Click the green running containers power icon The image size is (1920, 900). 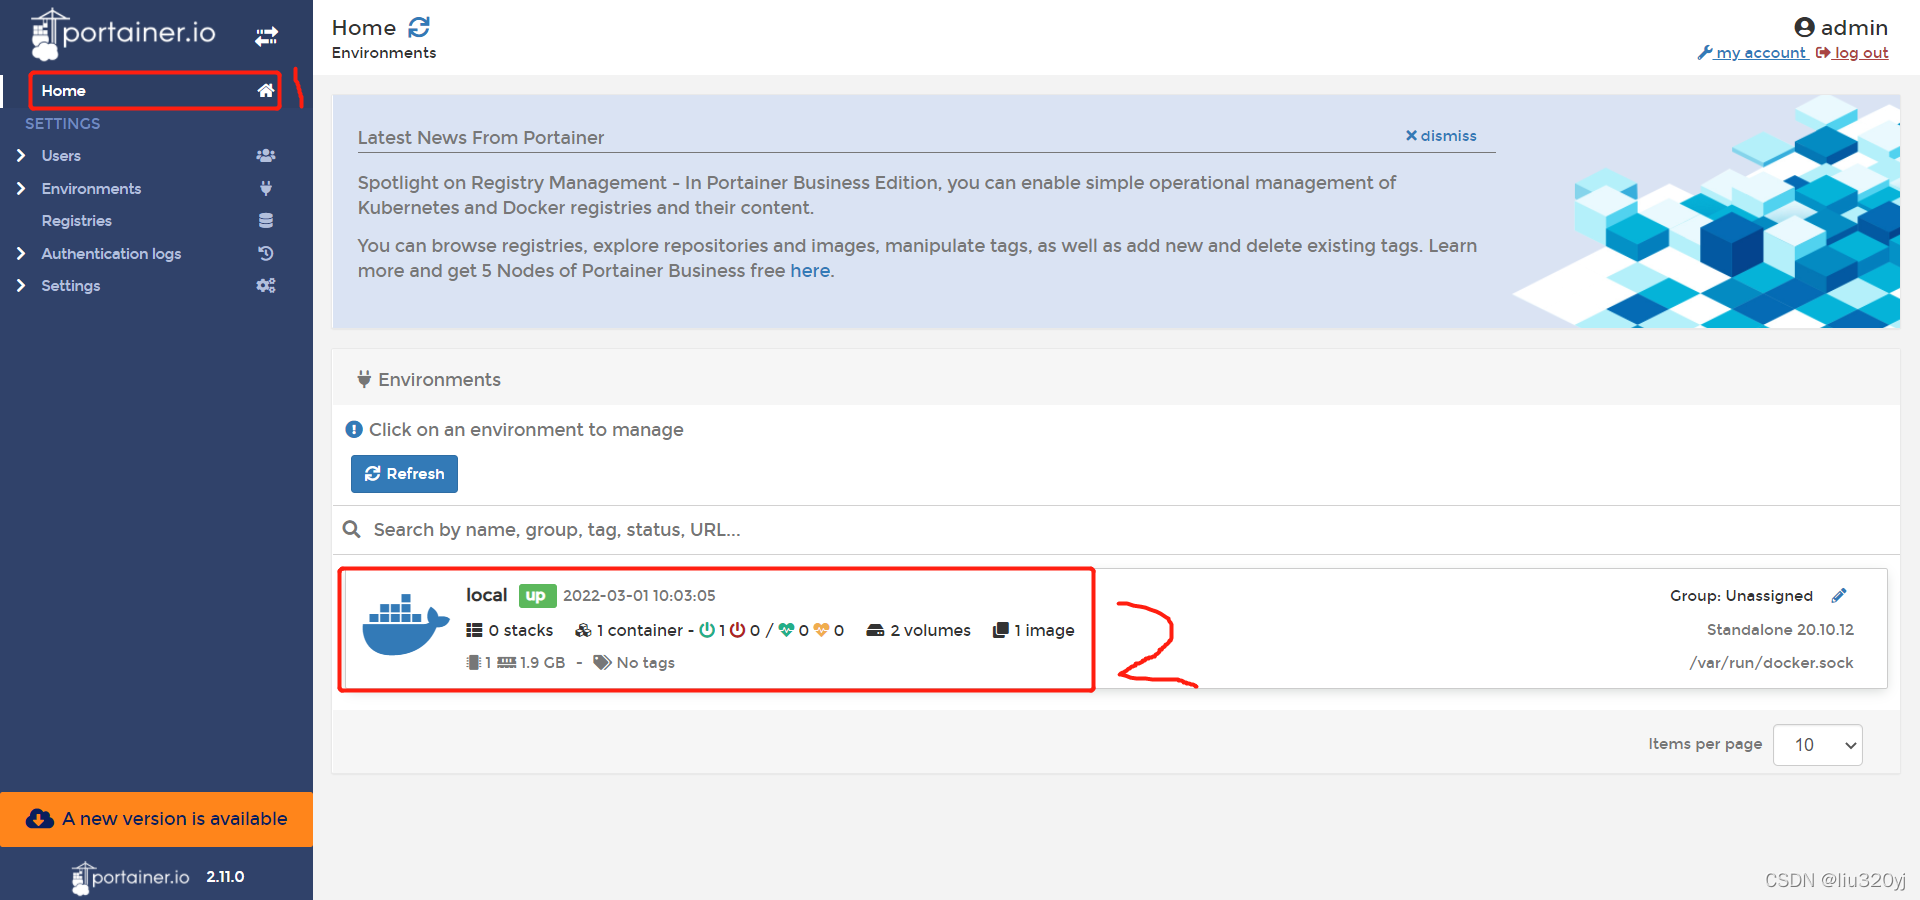click(707, 630)
